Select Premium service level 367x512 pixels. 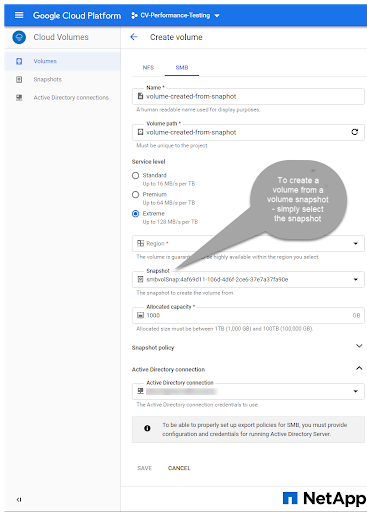(x=135, y=194)
